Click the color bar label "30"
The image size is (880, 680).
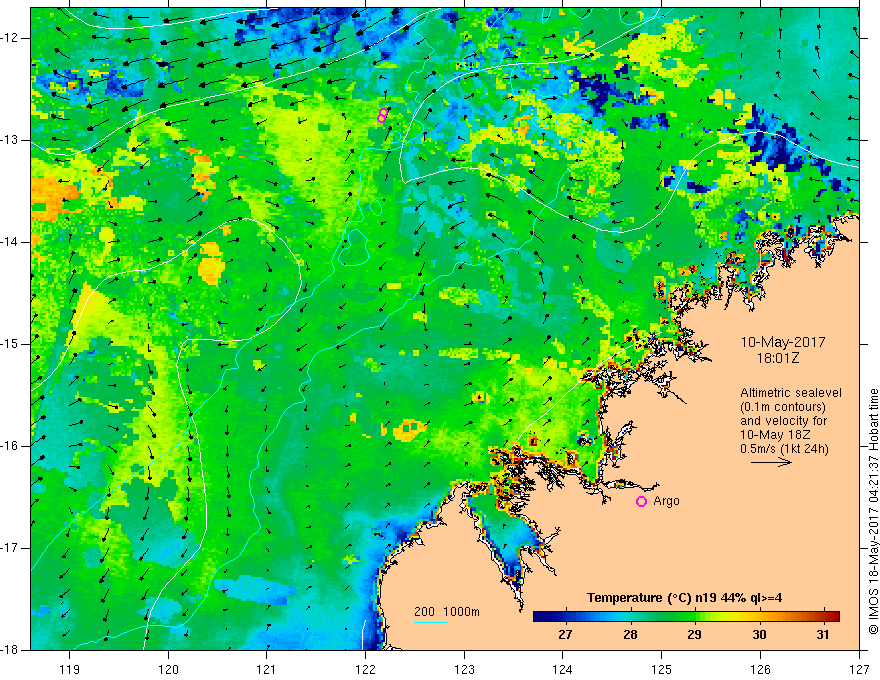pos(759,635)
